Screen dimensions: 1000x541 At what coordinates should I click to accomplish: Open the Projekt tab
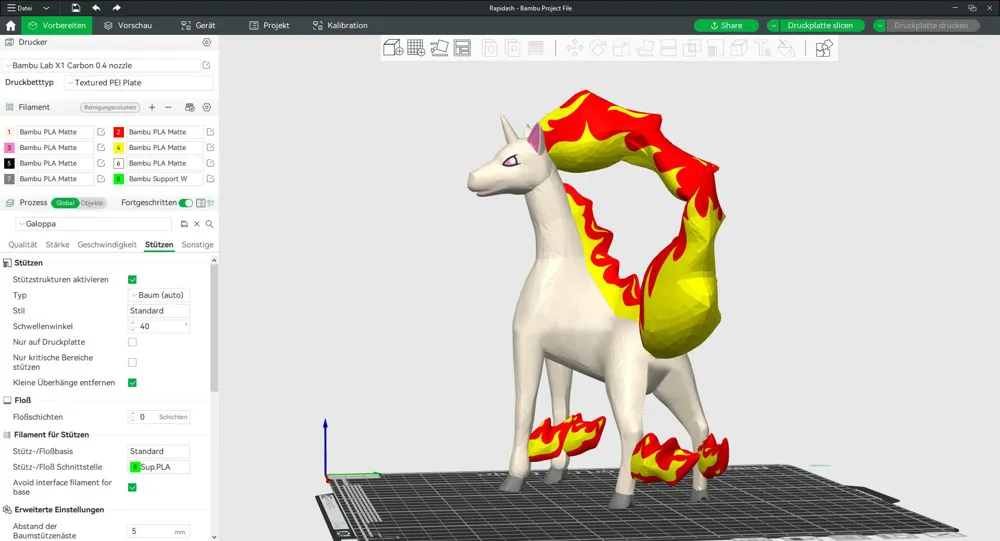point(269,26)
